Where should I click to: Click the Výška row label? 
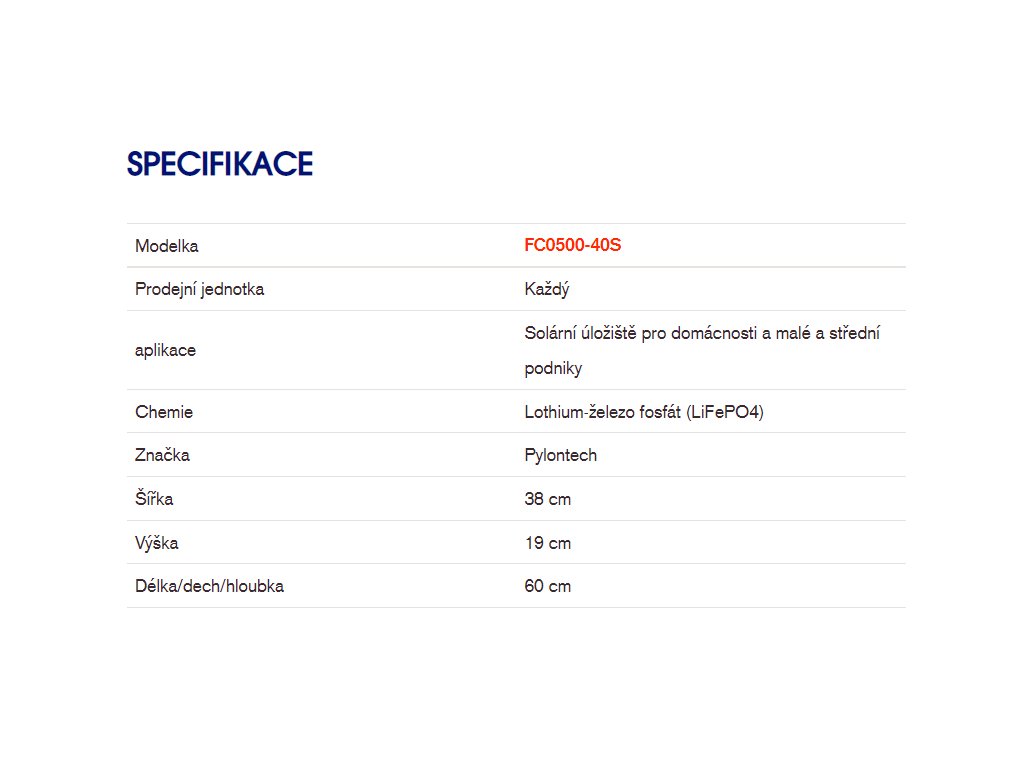pos(157,543)
